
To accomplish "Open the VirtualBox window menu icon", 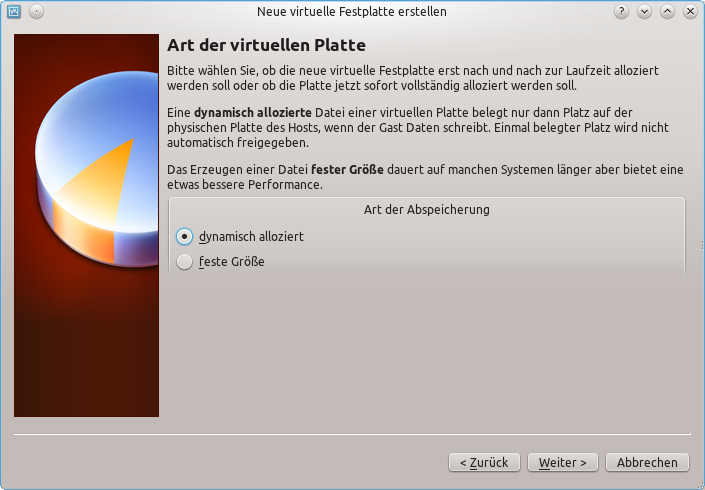I will coord(14,12).
